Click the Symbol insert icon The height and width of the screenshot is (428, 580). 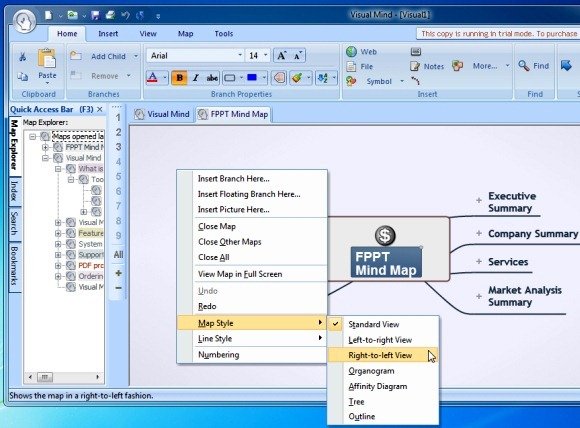pyautogui.click(x=351, y=81)
